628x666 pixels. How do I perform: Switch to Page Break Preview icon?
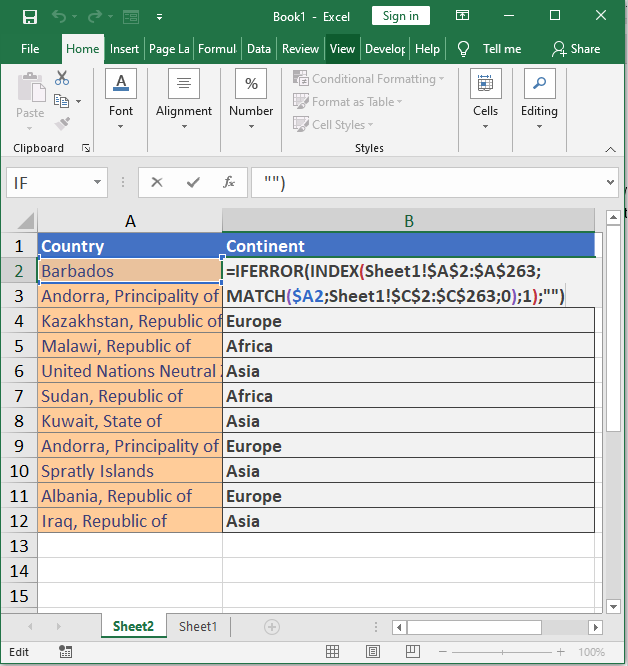click(x=413, y=652)
